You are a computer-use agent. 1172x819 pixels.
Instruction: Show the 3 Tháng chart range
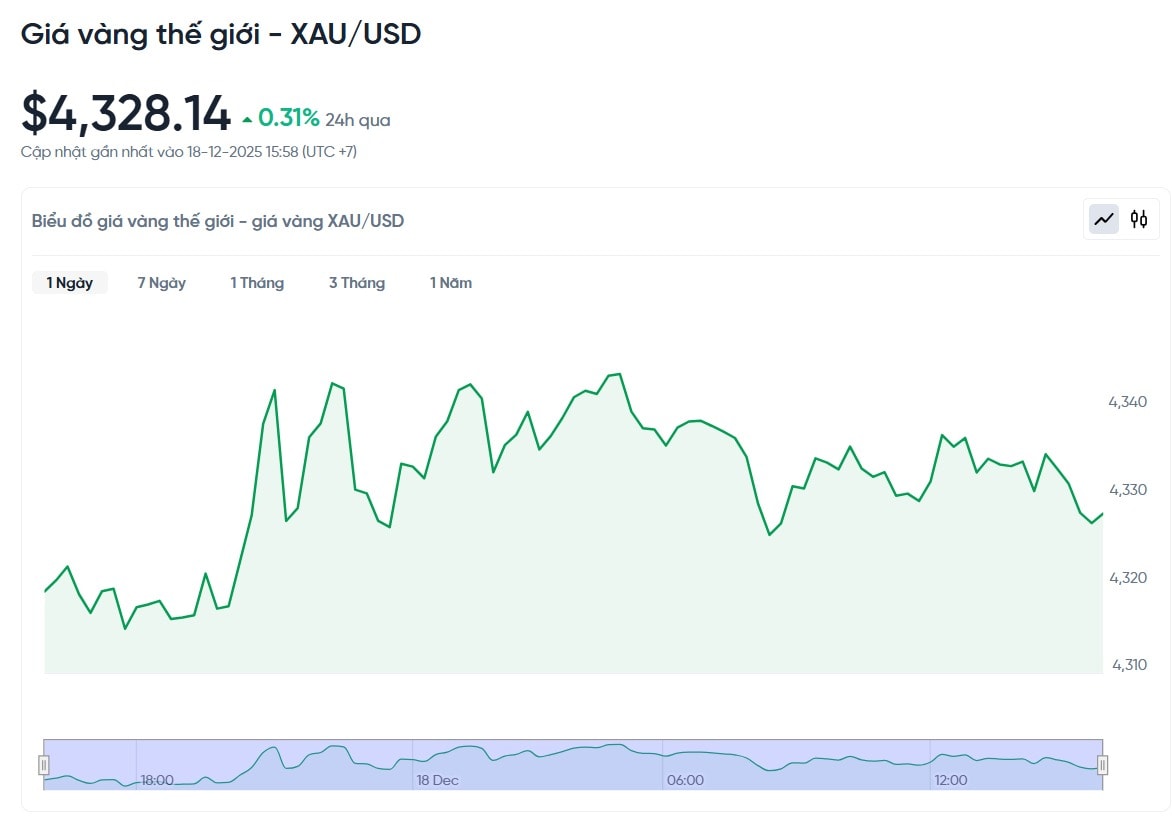[357, 283]
